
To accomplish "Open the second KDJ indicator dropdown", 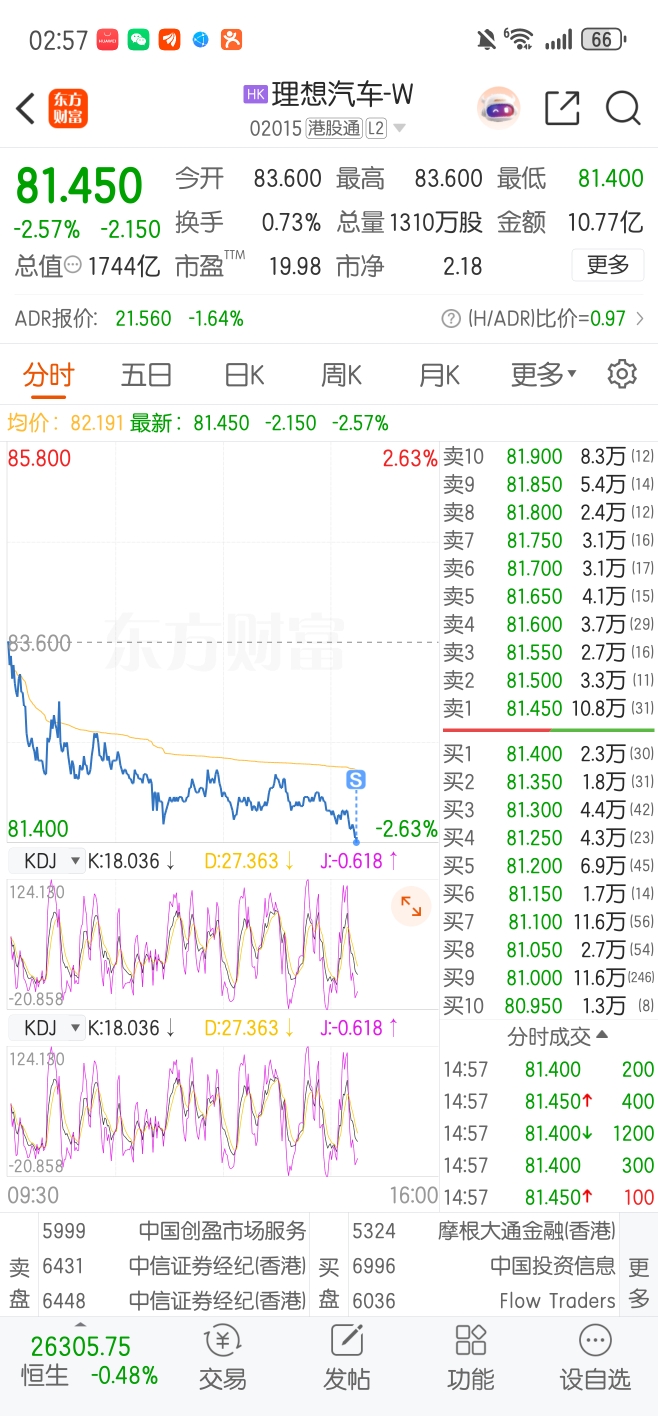I will click(x=46, y=1027).
